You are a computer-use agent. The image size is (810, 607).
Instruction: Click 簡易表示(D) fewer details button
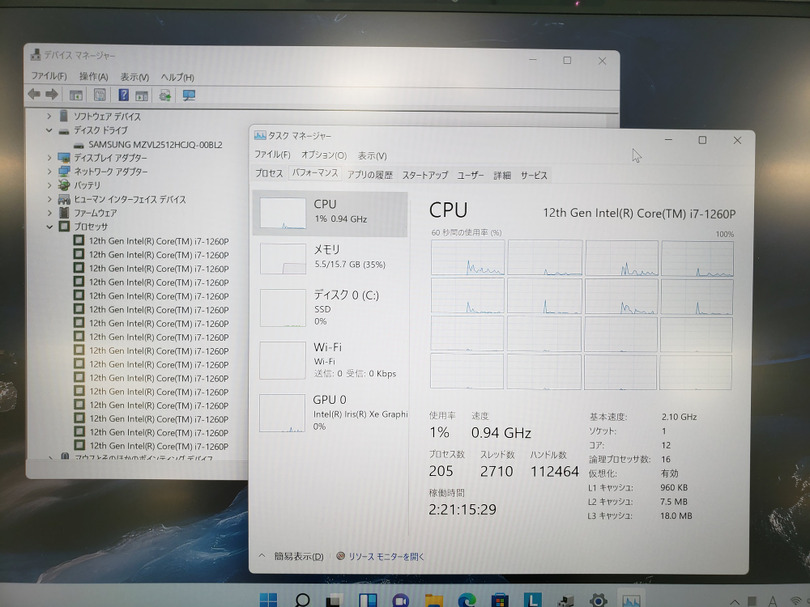pyautogui.click(x=299, y=556)
